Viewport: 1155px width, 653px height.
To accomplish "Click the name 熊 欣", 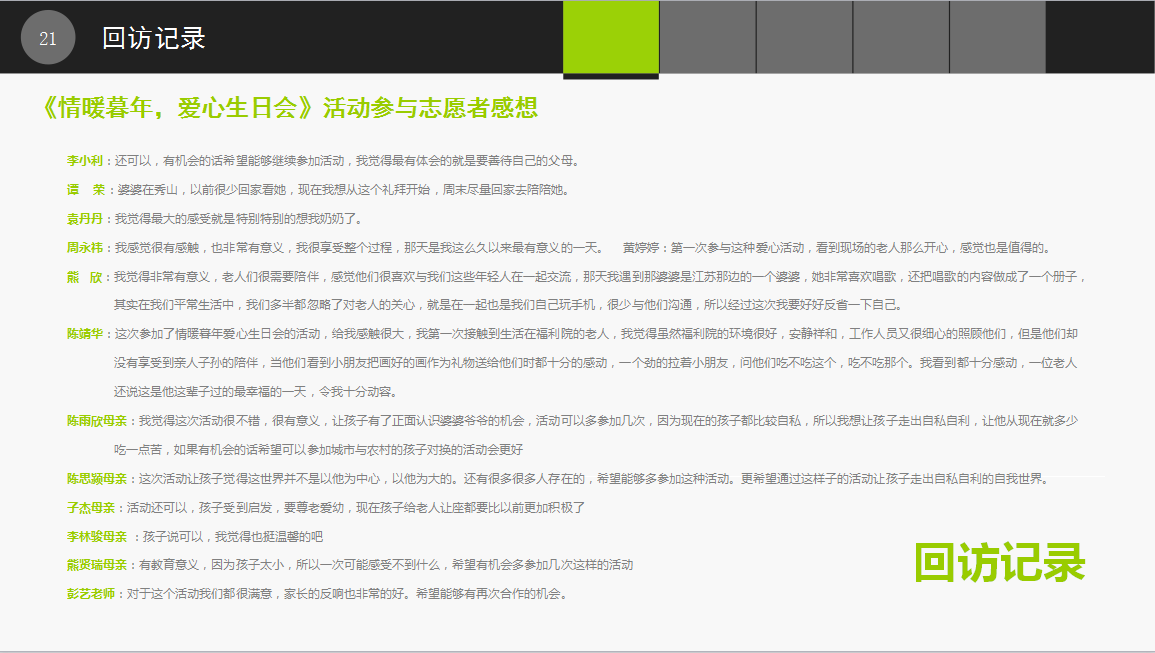I will pyautogui.click(x=85, y=277).
